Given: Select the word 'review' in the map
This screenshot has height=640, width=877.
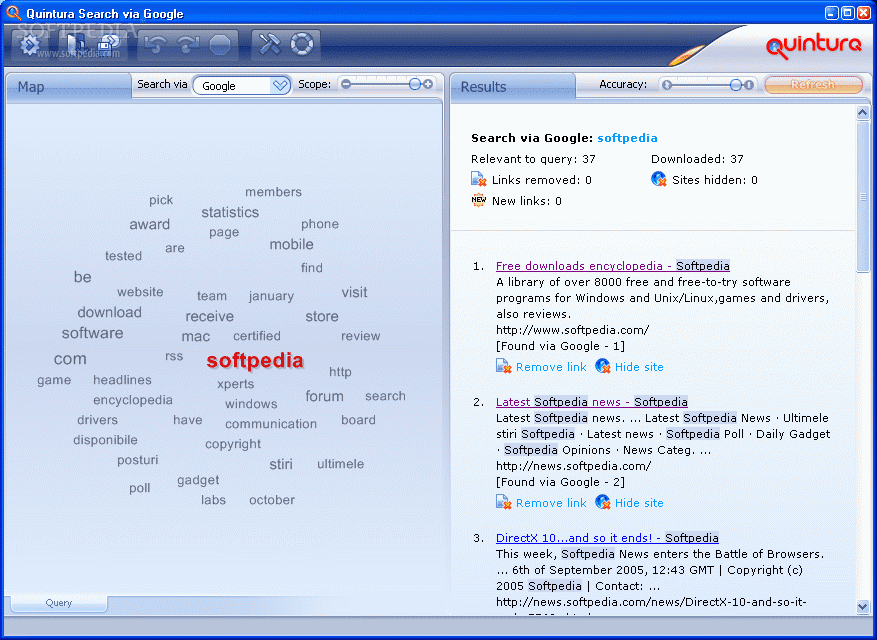Looking at the screenshot, I should click(360, 336).
